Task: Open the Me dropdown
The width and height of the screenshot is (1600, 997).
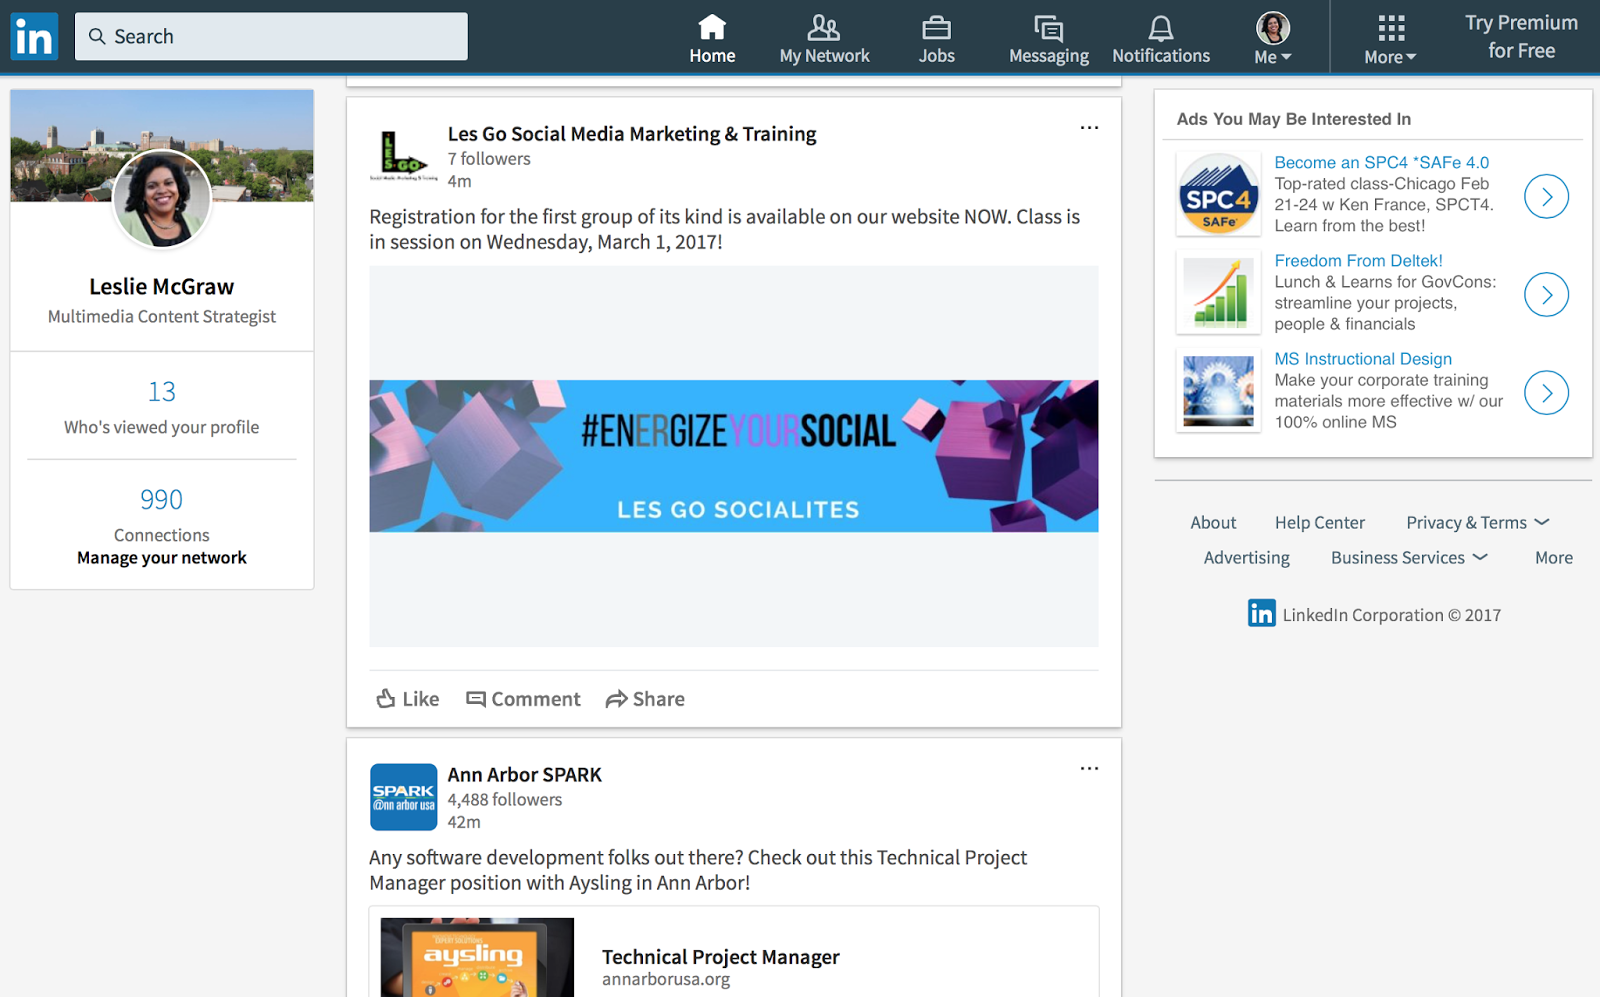Action: tap(1271, 37)
